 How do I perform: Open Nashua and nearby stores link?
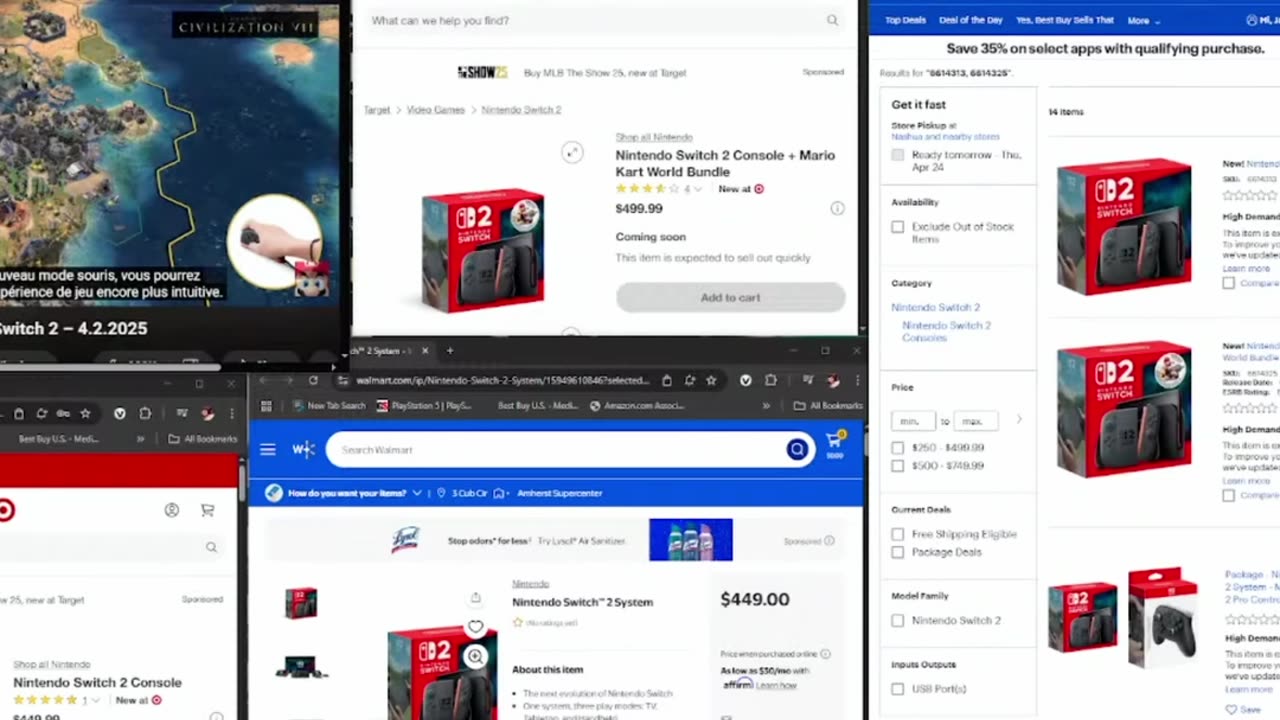point(945,137)
